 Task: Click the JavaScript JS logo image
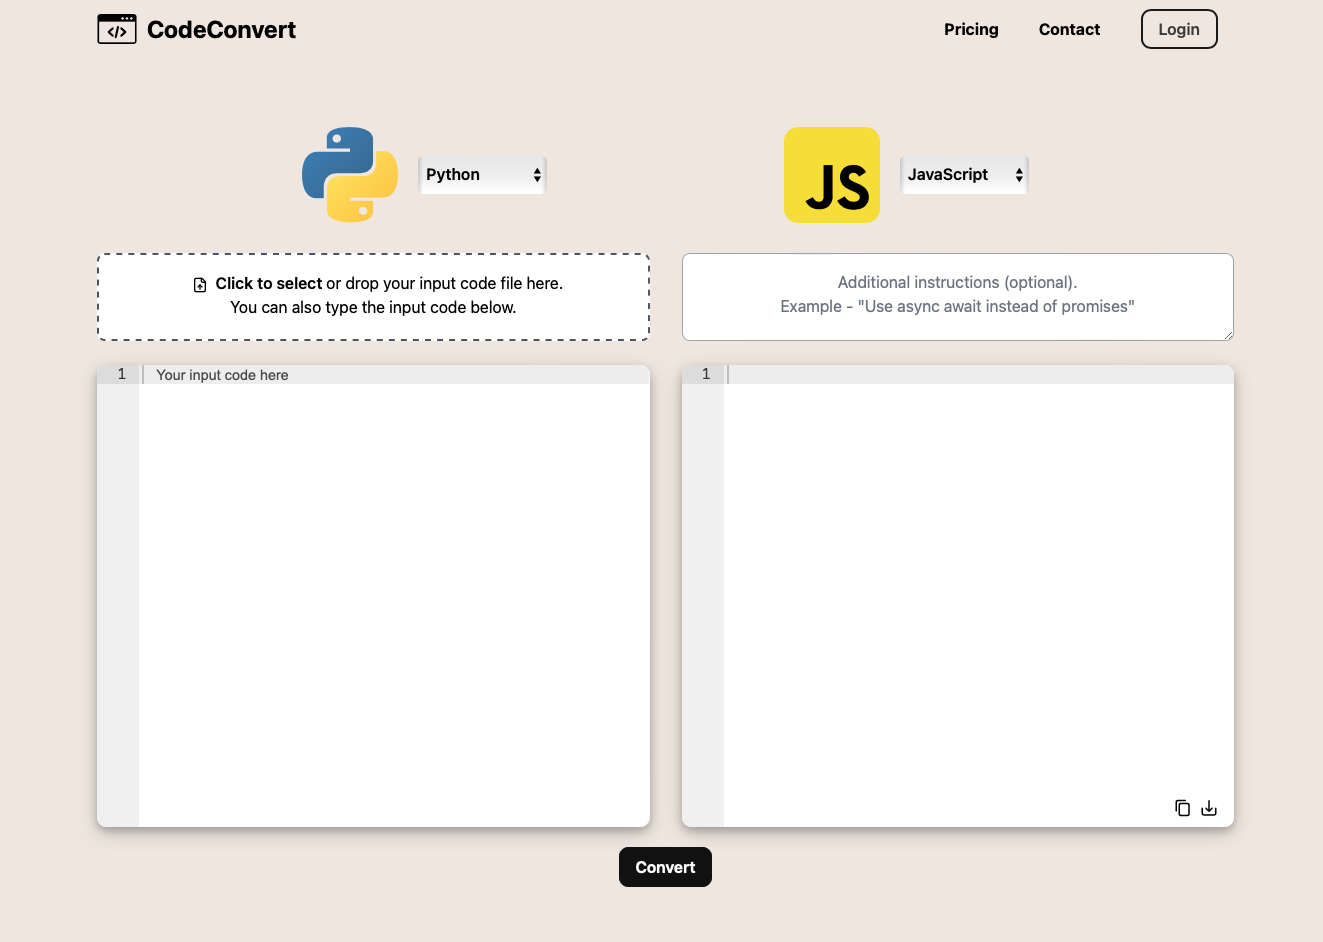click(832, 175)
